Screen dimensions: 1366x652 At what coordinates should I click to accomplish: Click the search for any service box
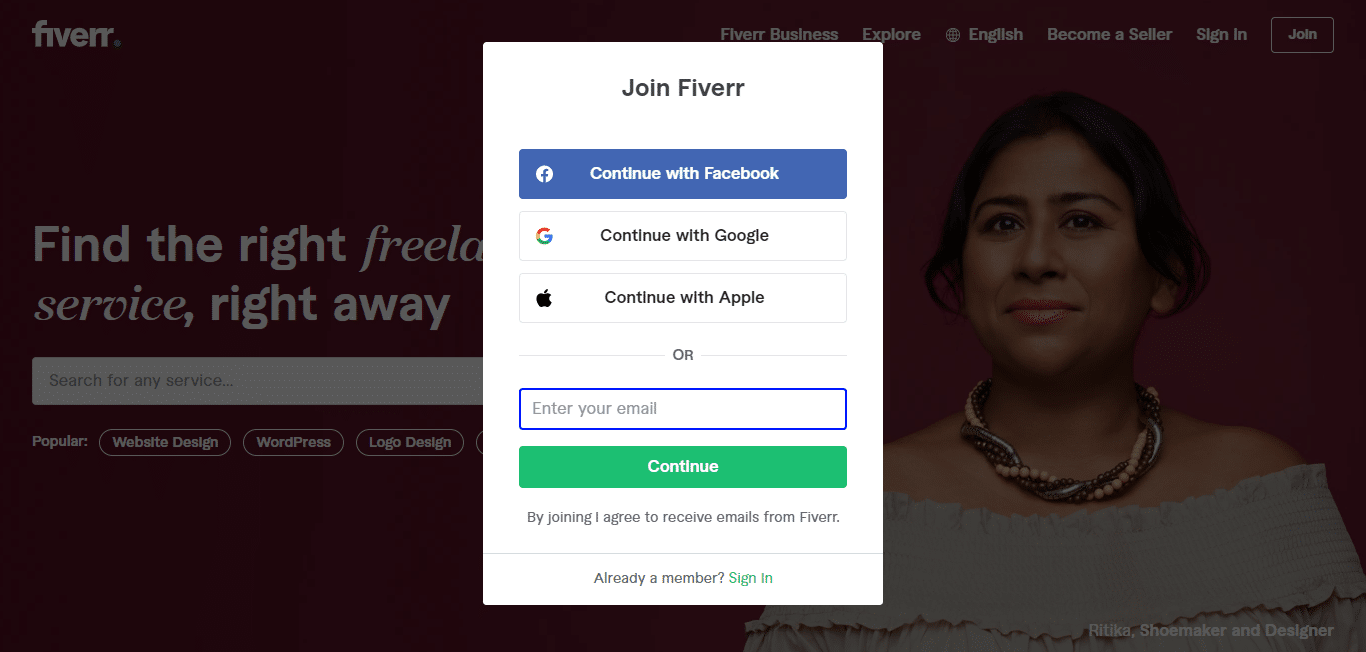[x=258, y=381]
